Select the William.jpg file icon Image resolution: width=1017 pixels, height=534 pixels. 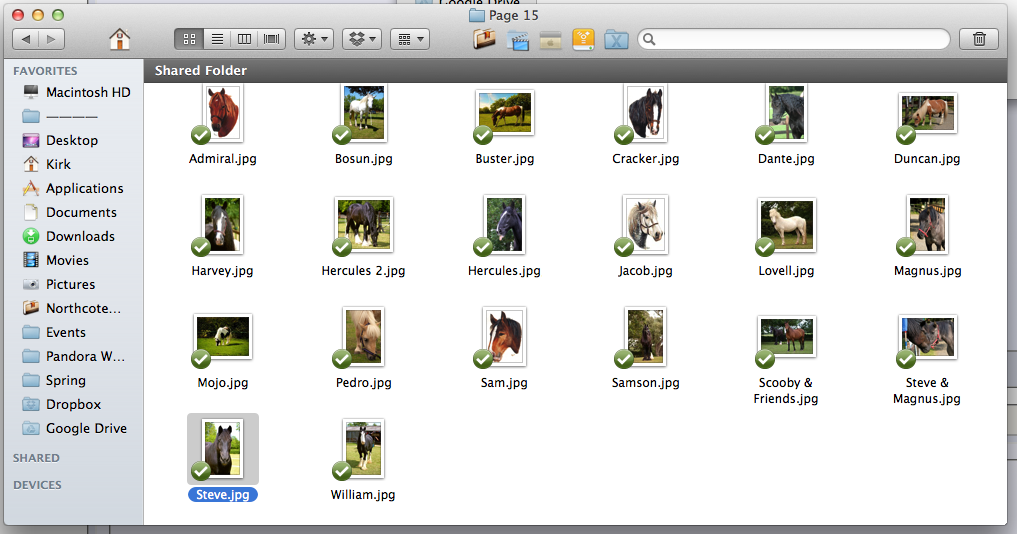(x=364, y=448)
